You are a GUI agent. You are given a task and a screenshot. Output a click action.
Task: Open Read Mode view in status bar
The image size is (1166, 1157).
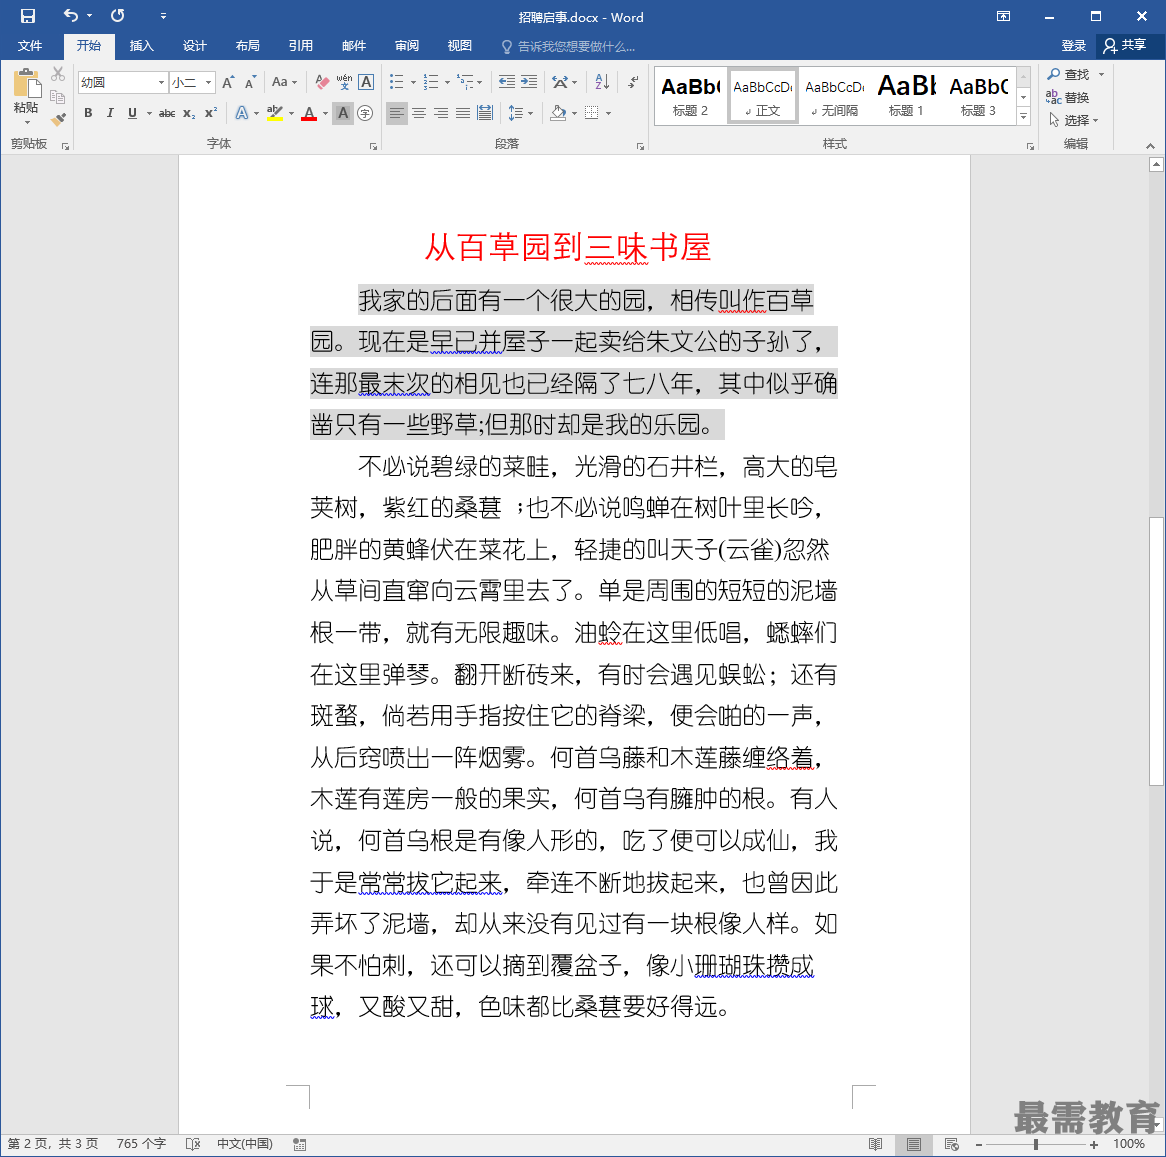pyautogui.click(x=876, y=1144)
